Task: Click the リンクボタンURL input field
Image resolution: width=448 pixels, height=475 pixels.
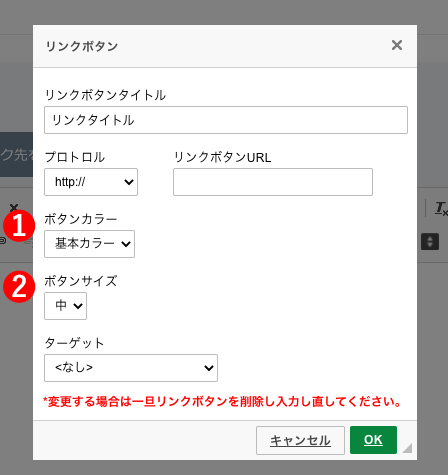Action: click(273, 182)
